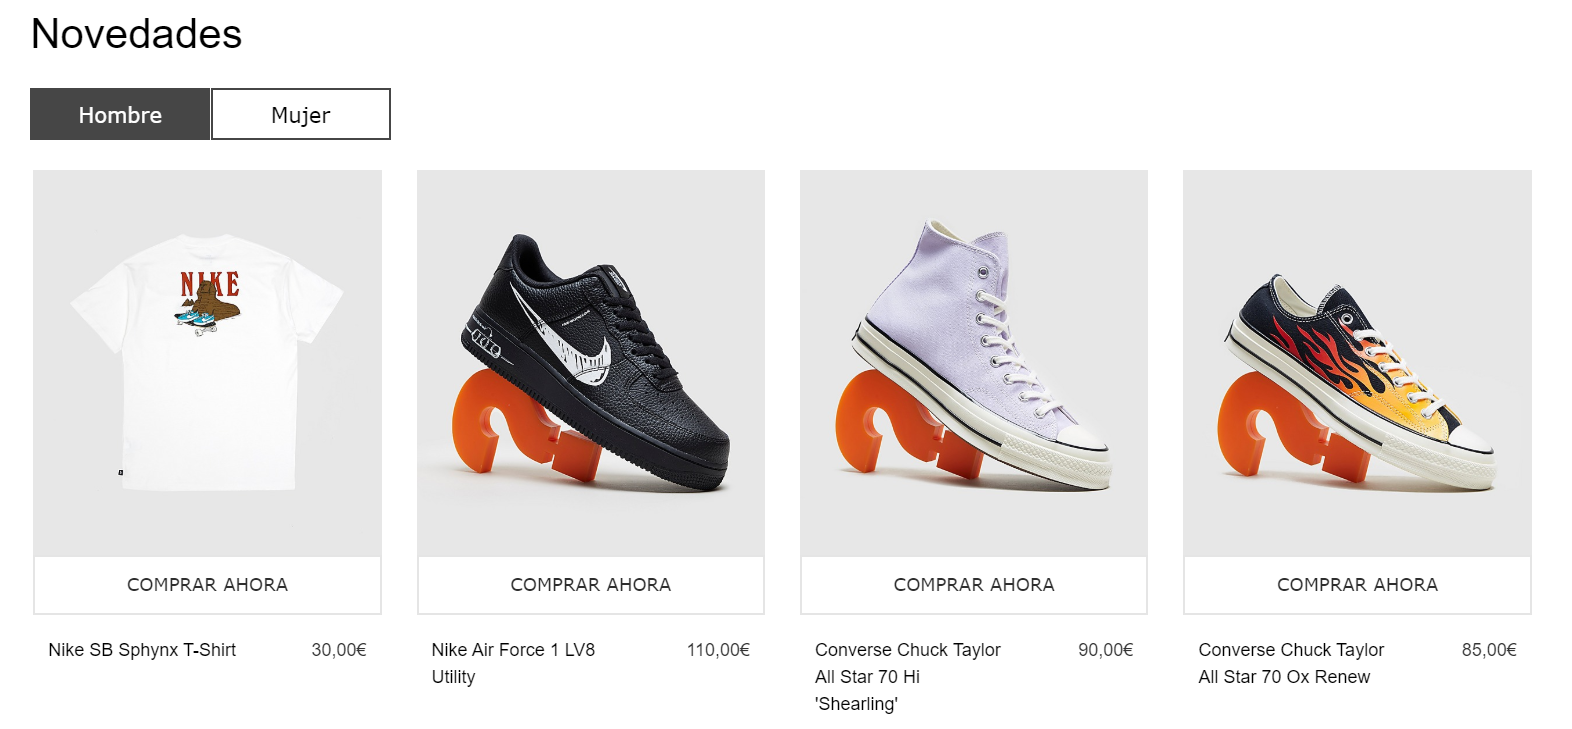View the flame-print Chuck Taylor low-top image
1572x729 pixels.
click(x=1357, y=363)
